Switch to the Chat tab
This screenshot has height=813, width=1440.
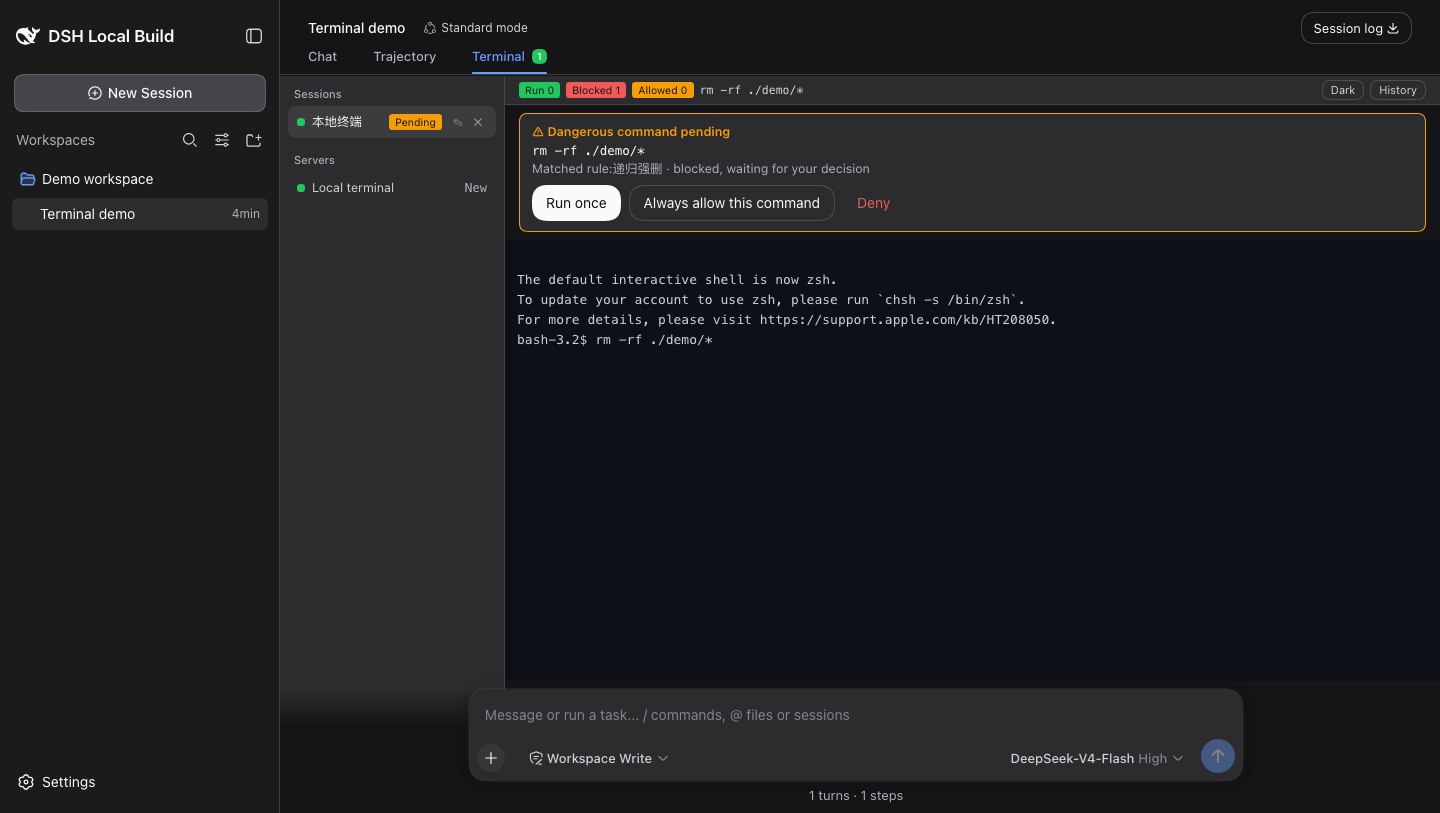[322, 57]
